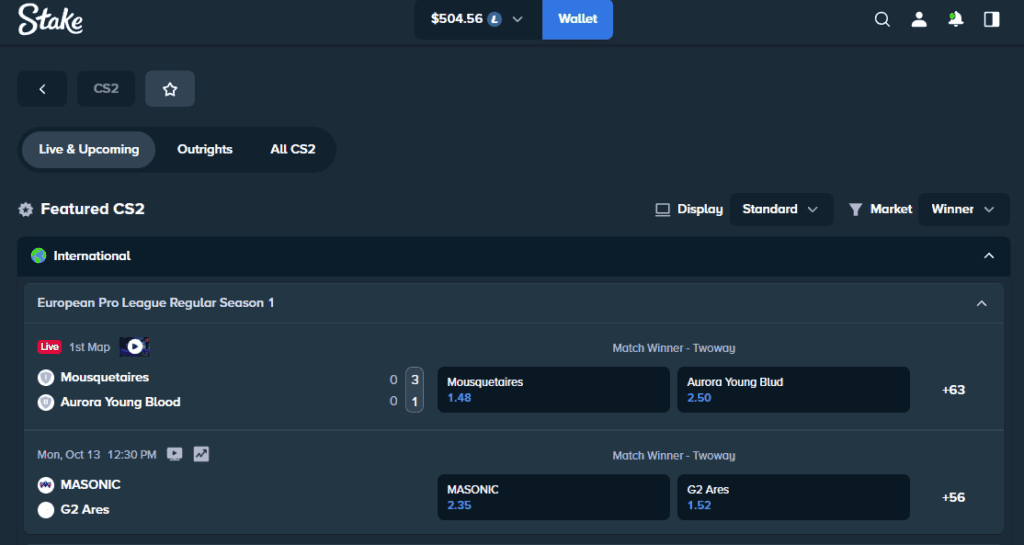This screenshot has width=1024, height=545.
Task: Open +56 more markets for MASONIC match
Action: click(953, 497)
